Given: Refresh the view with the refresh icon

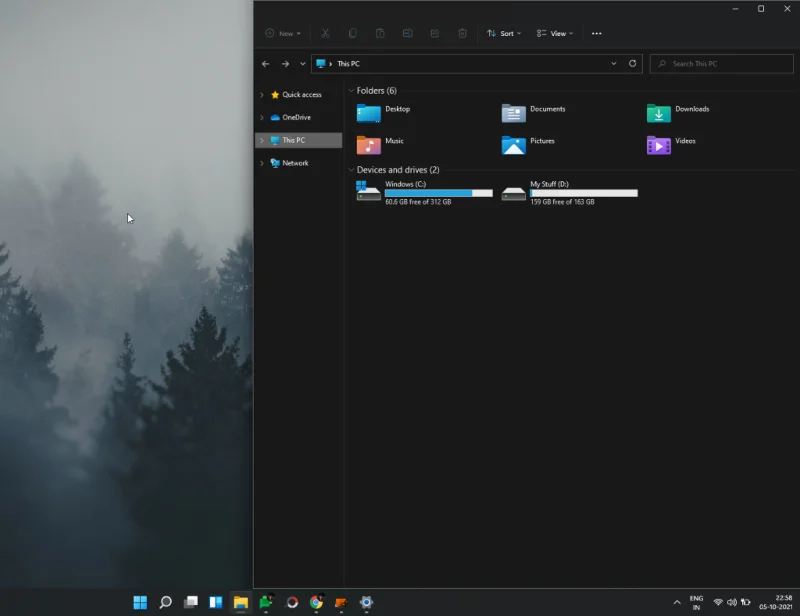Looking at the screenshot, I should click(632, 64).
